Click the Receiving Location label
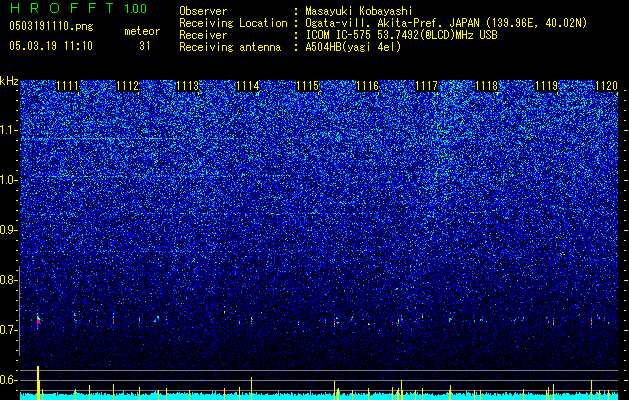The width and height of the screenshot is (629, 400). 233,23
